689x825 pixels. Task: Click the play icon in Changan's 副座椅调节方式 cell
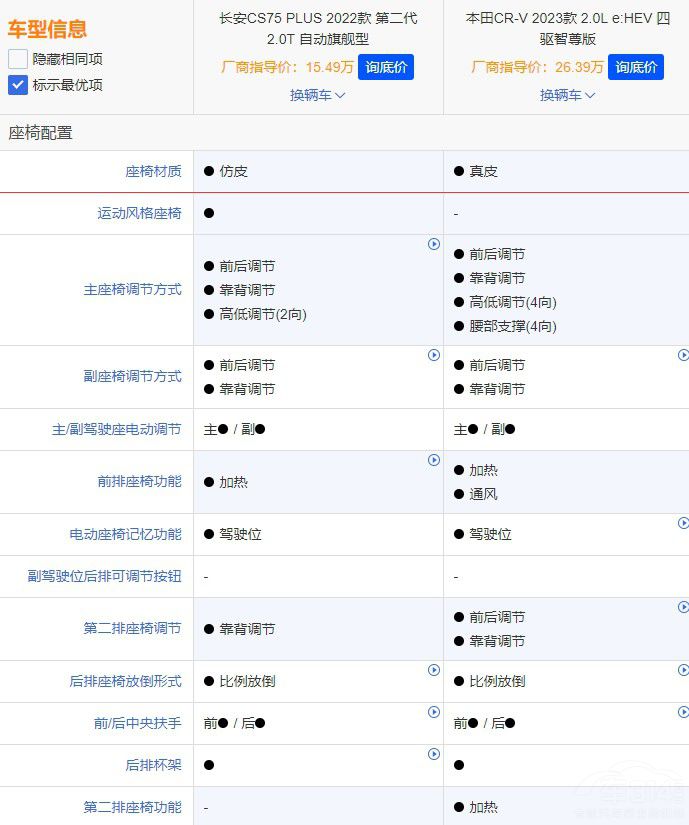point(434,355)
